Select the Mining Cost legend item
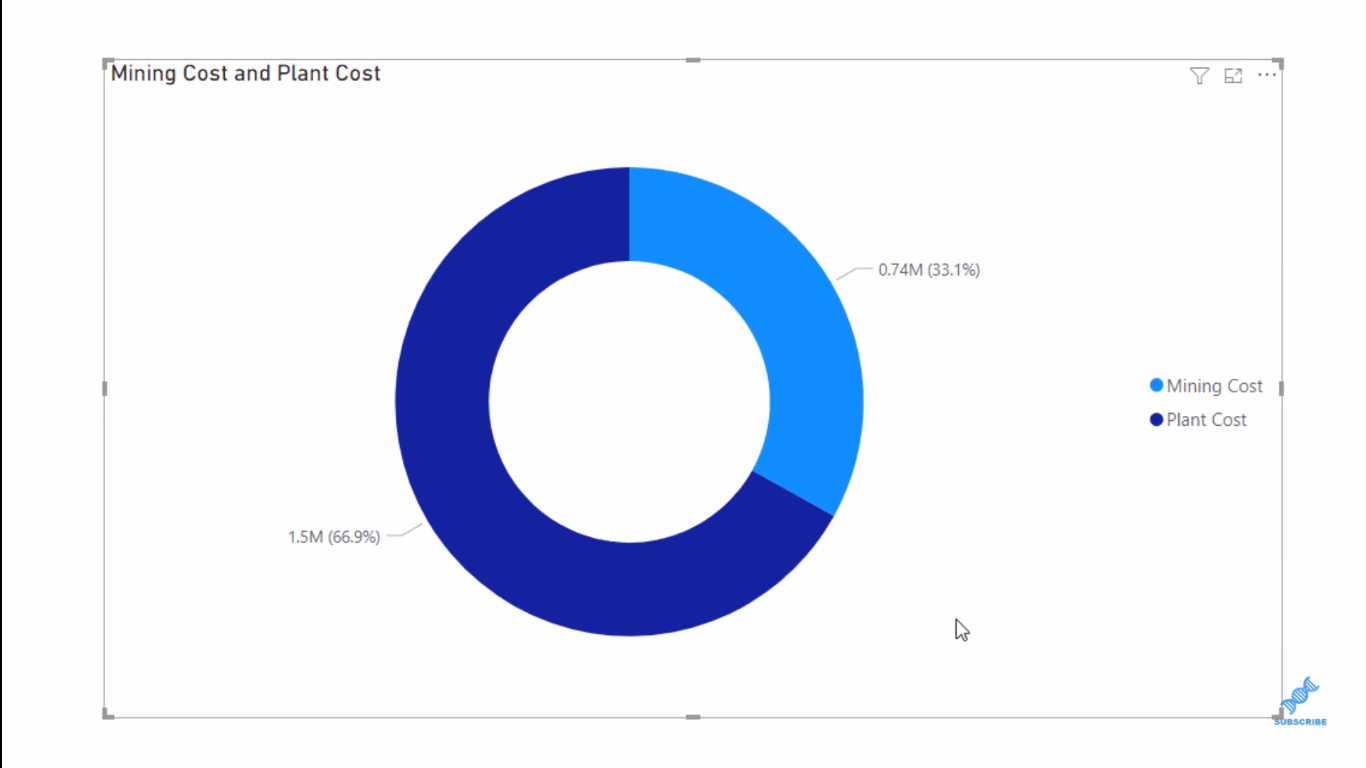Image resolution: width=1366 pixels, height=768 pixels. point(1206,386)
